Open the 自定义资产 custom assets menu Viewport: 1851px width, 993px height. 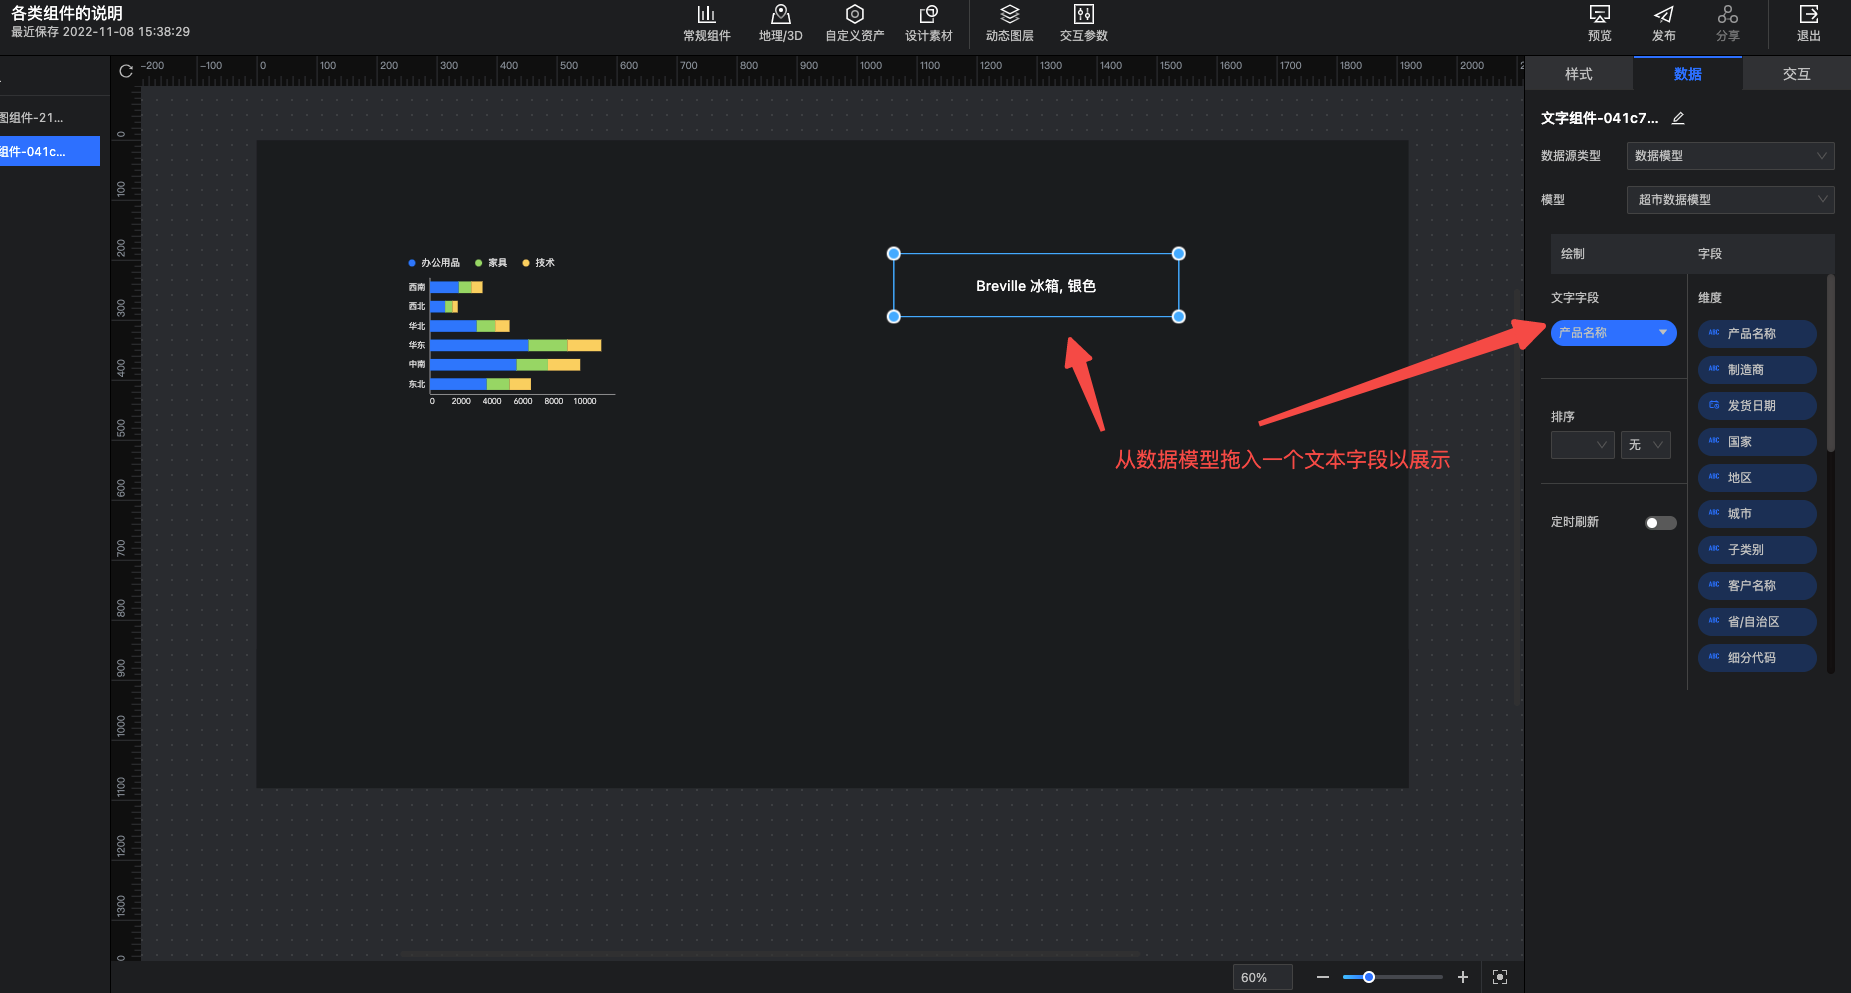854,23
